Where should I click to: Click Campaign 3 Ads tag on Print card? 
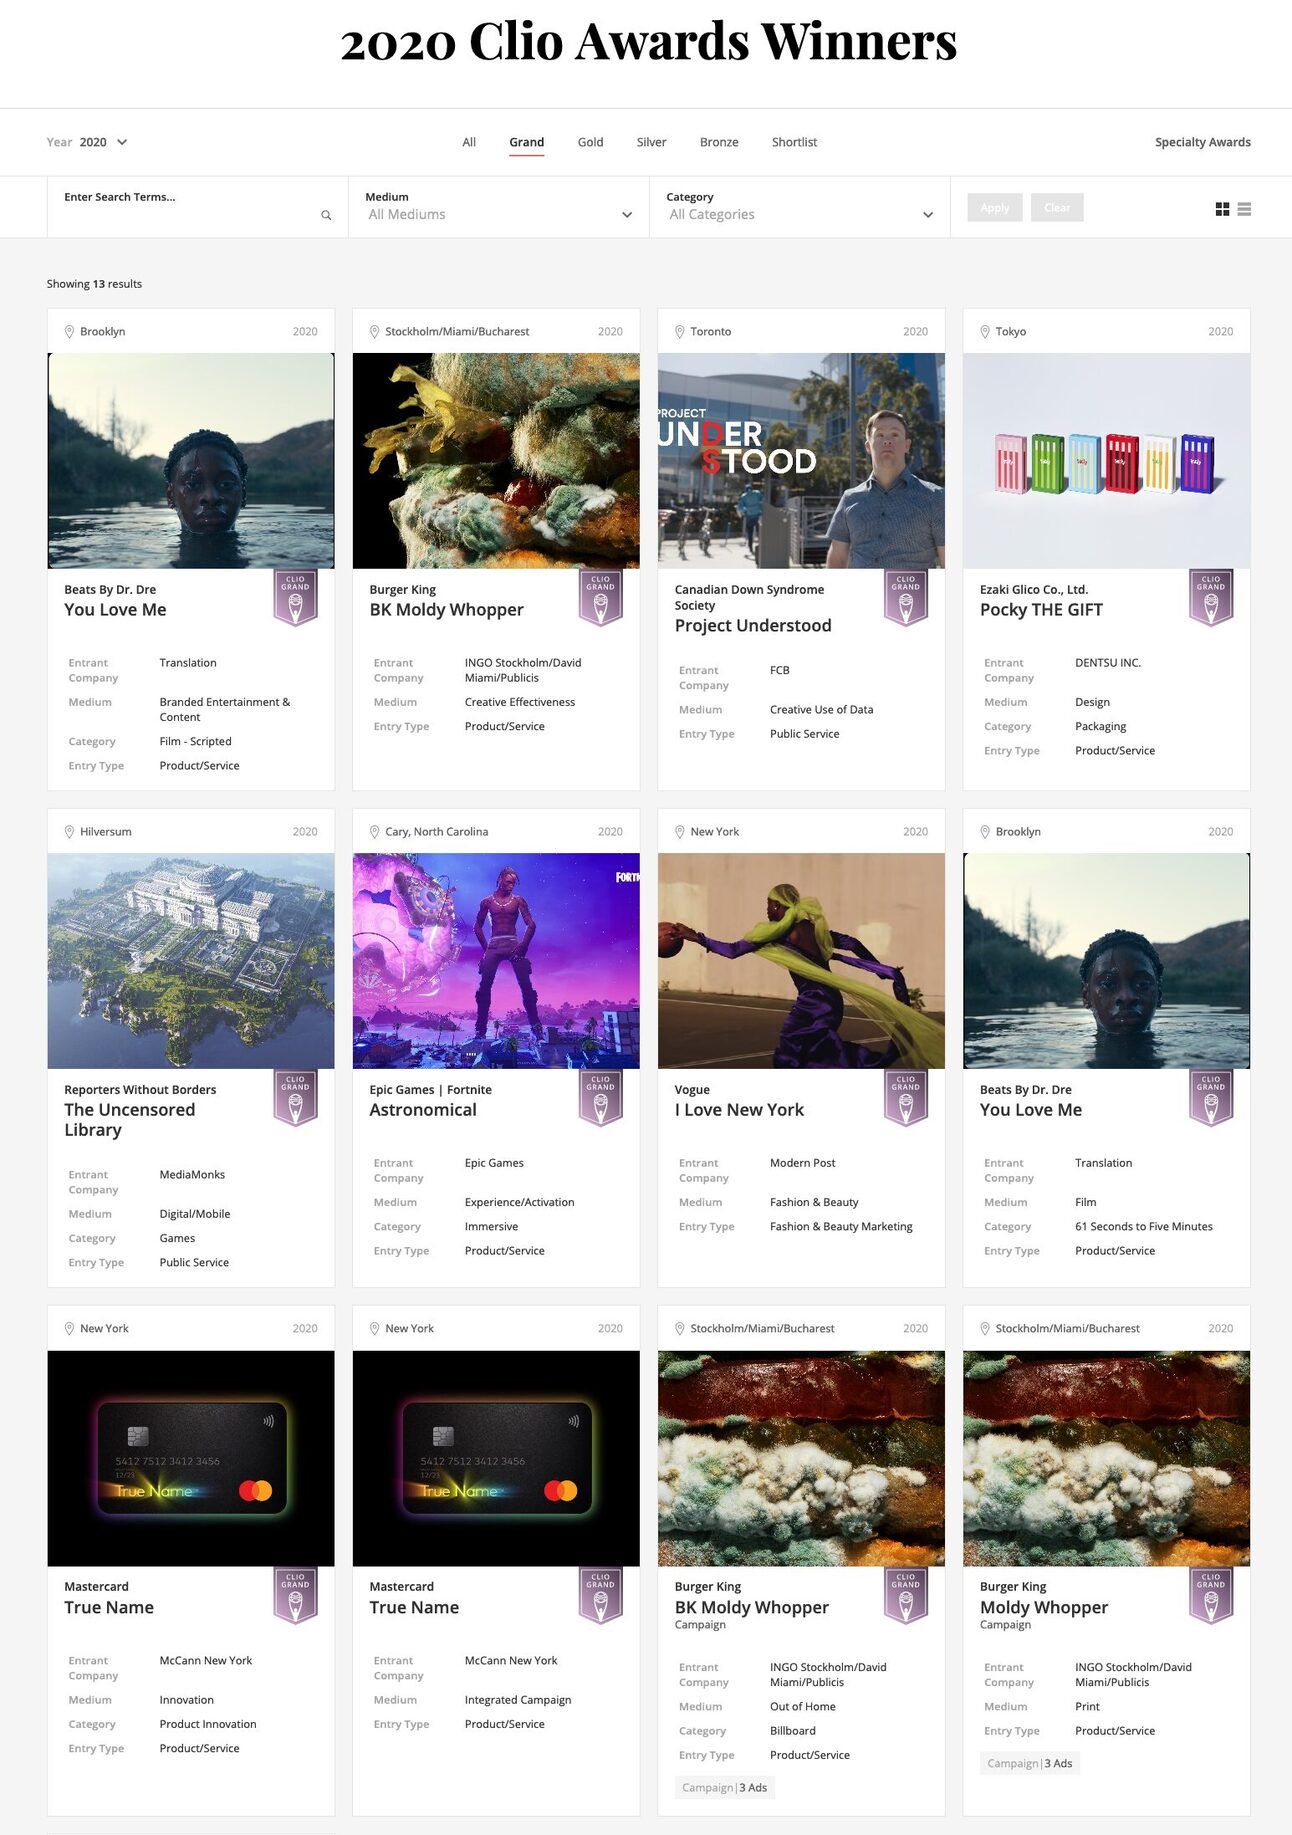click(1029, 1764)
